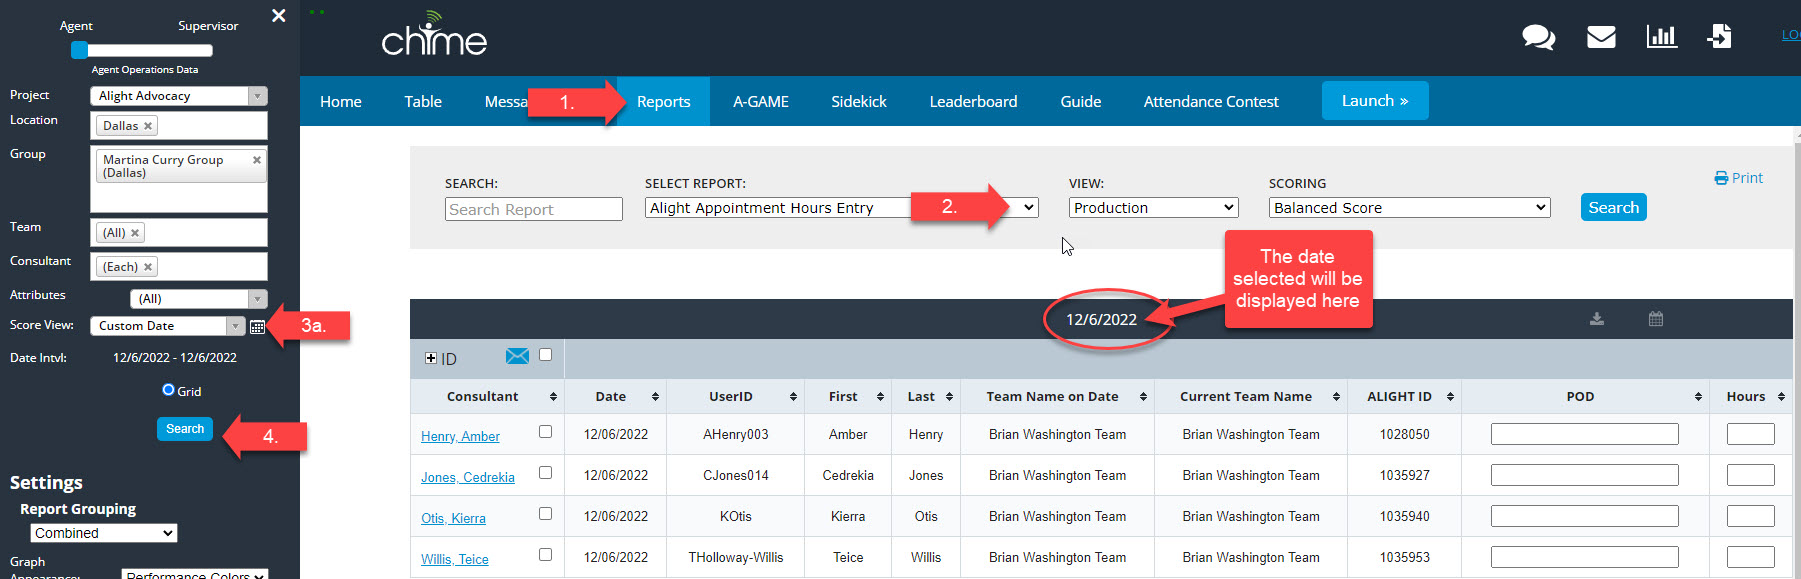Viewport: 1801px width, 579px height.
Task: Open the Scoring dropdown Balanced Score
Action: [x=1409, y=208]
